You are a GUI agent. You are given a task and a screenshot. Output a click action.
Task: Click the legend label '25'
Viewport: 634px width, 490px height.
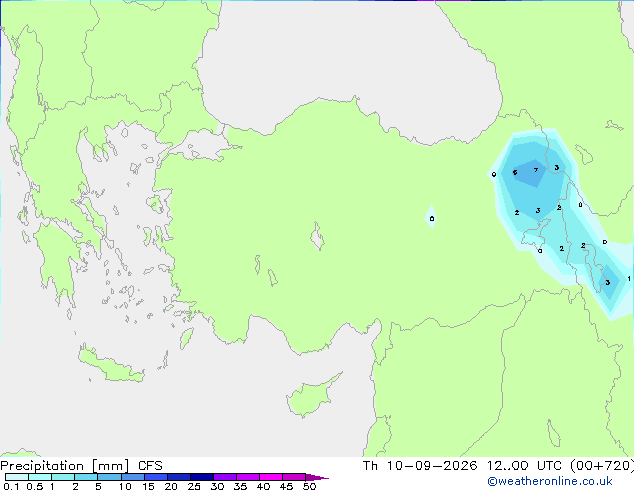pos(194,486)
